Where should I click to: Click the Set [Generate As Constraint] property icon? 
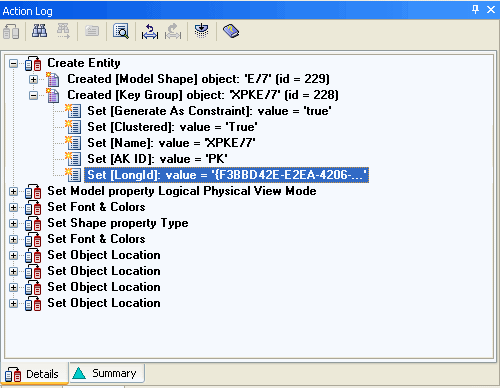pos(73,111)
